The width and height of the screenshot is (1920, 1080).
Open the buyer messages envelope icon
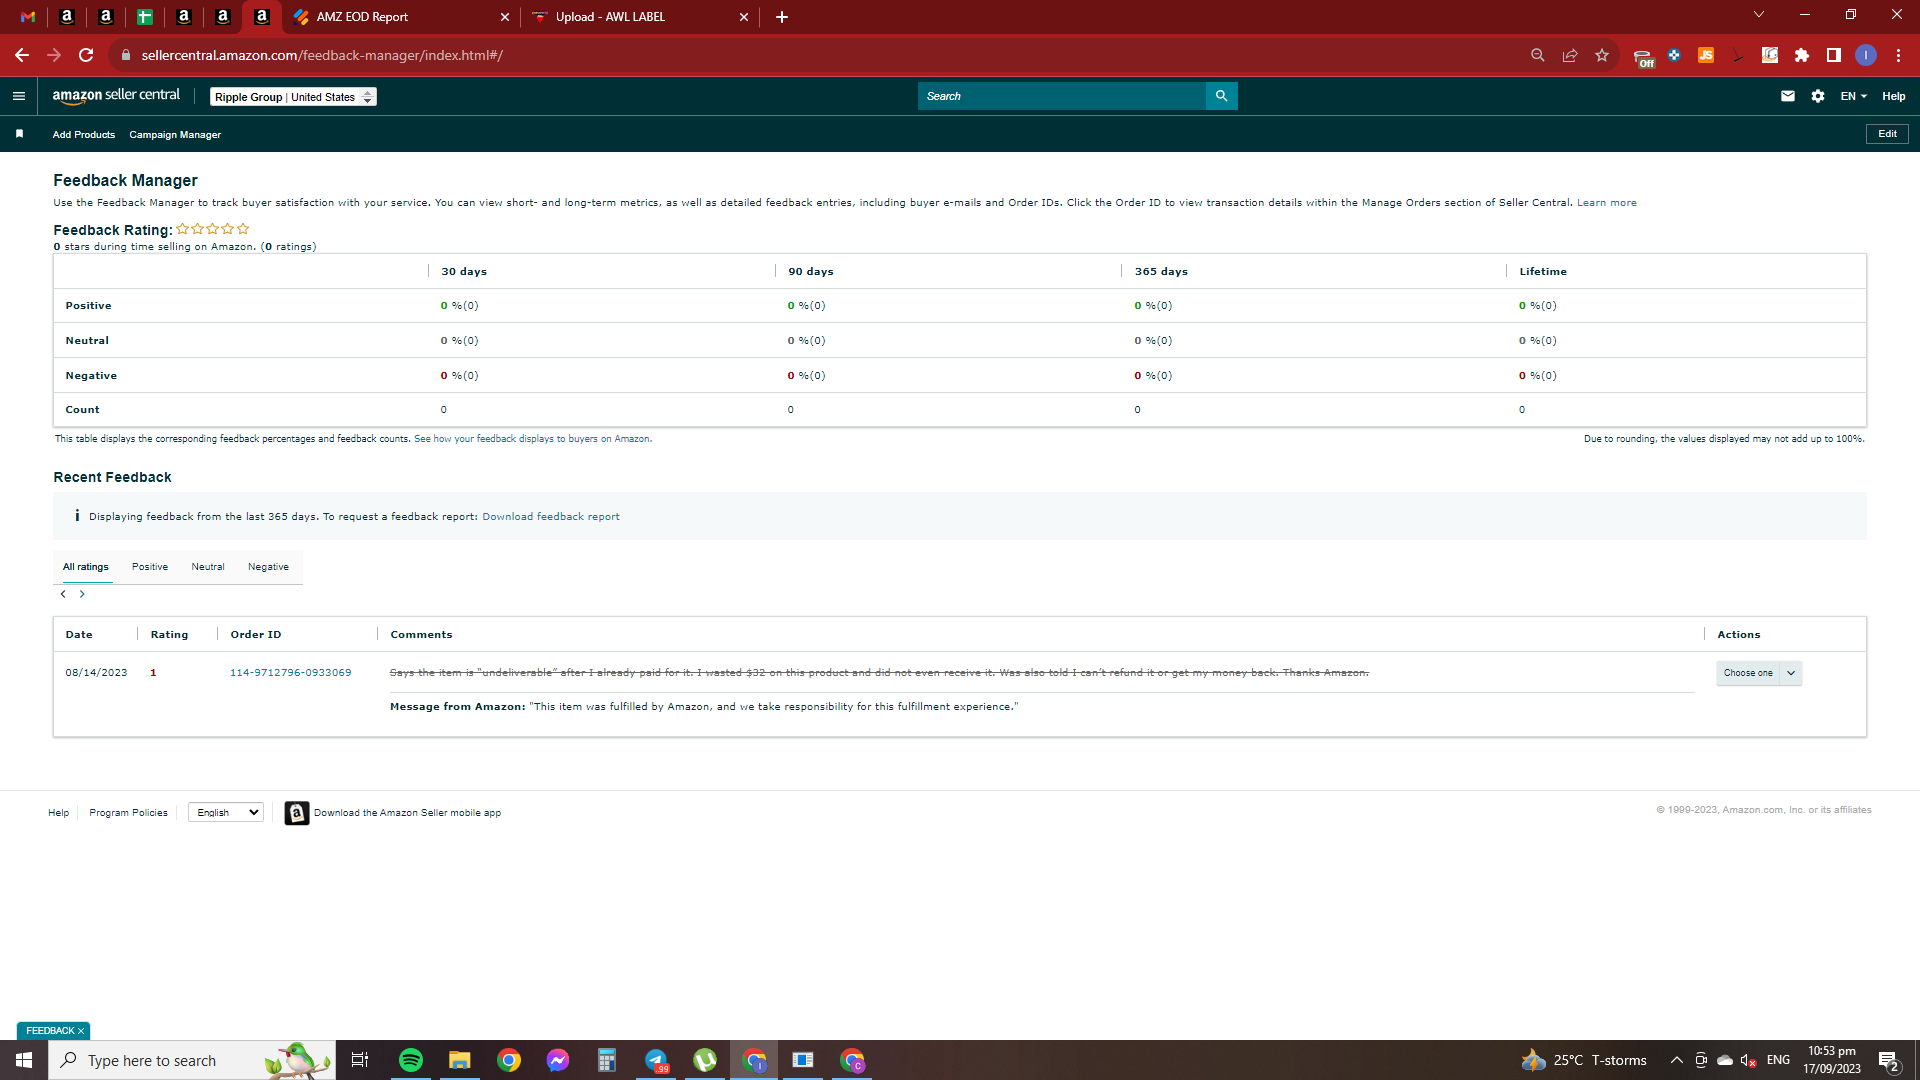[x=1788, y=96]
